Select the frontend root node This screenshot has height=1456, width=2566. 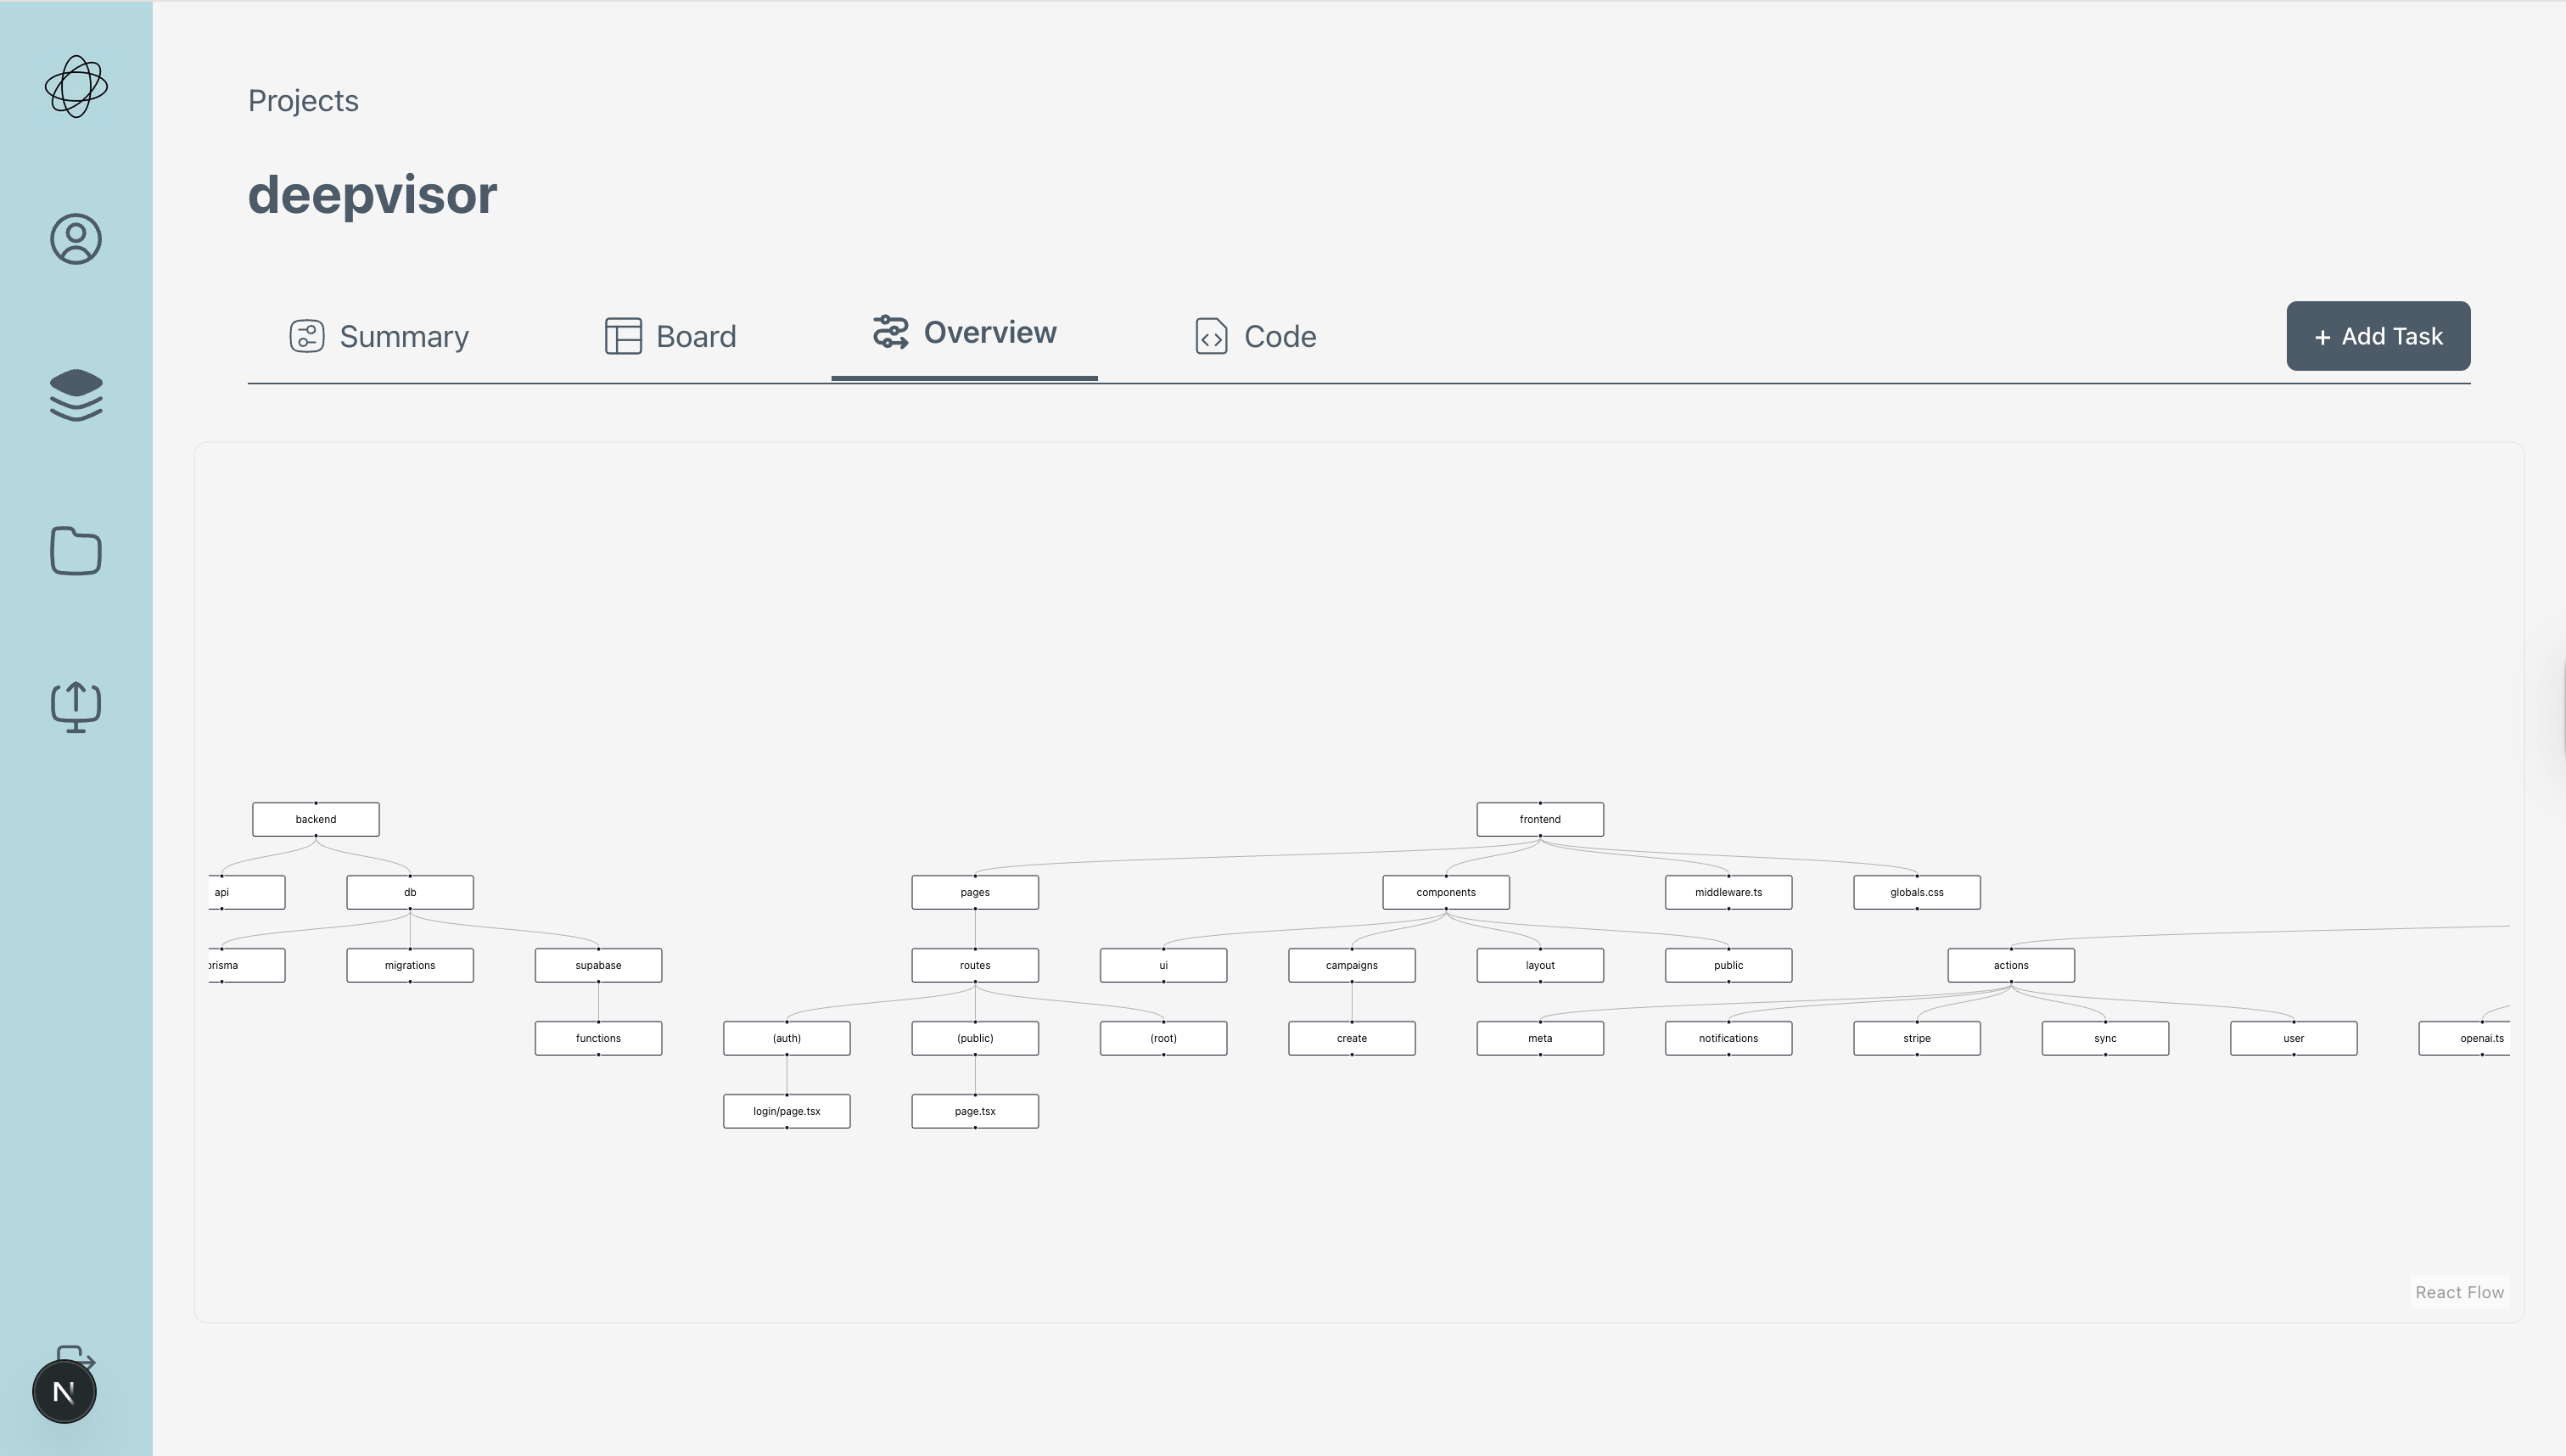tap(1540, 819)
